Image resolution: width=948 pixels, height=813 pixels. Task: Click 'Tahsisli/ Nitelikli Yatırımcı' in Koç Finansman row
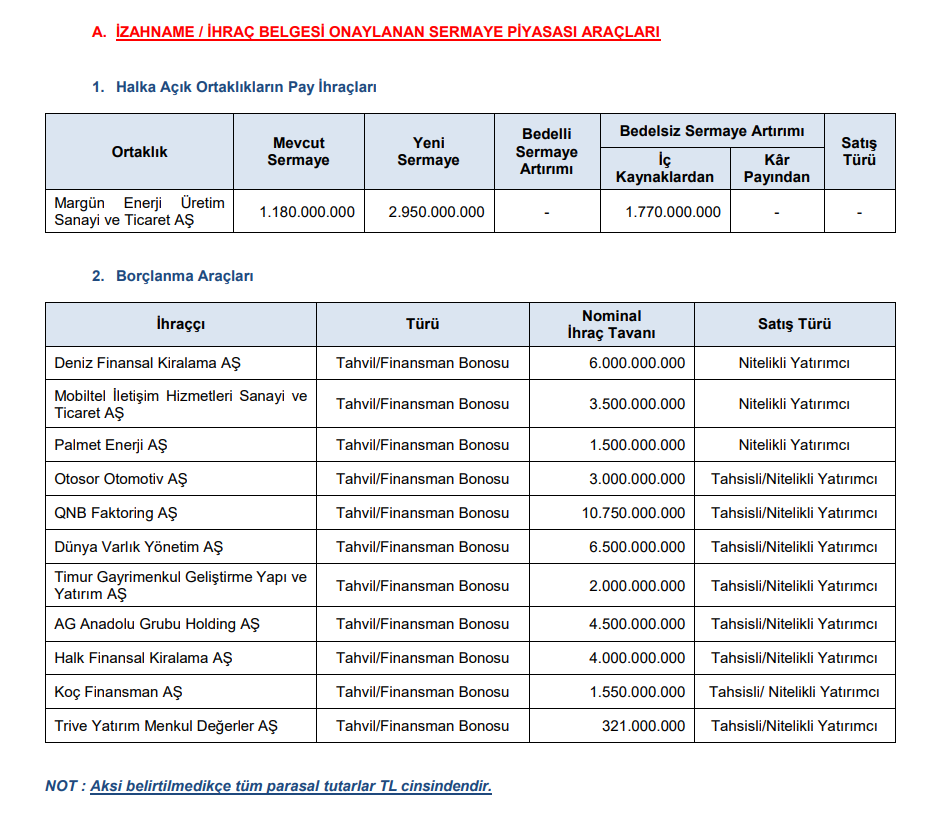(794, 692)
